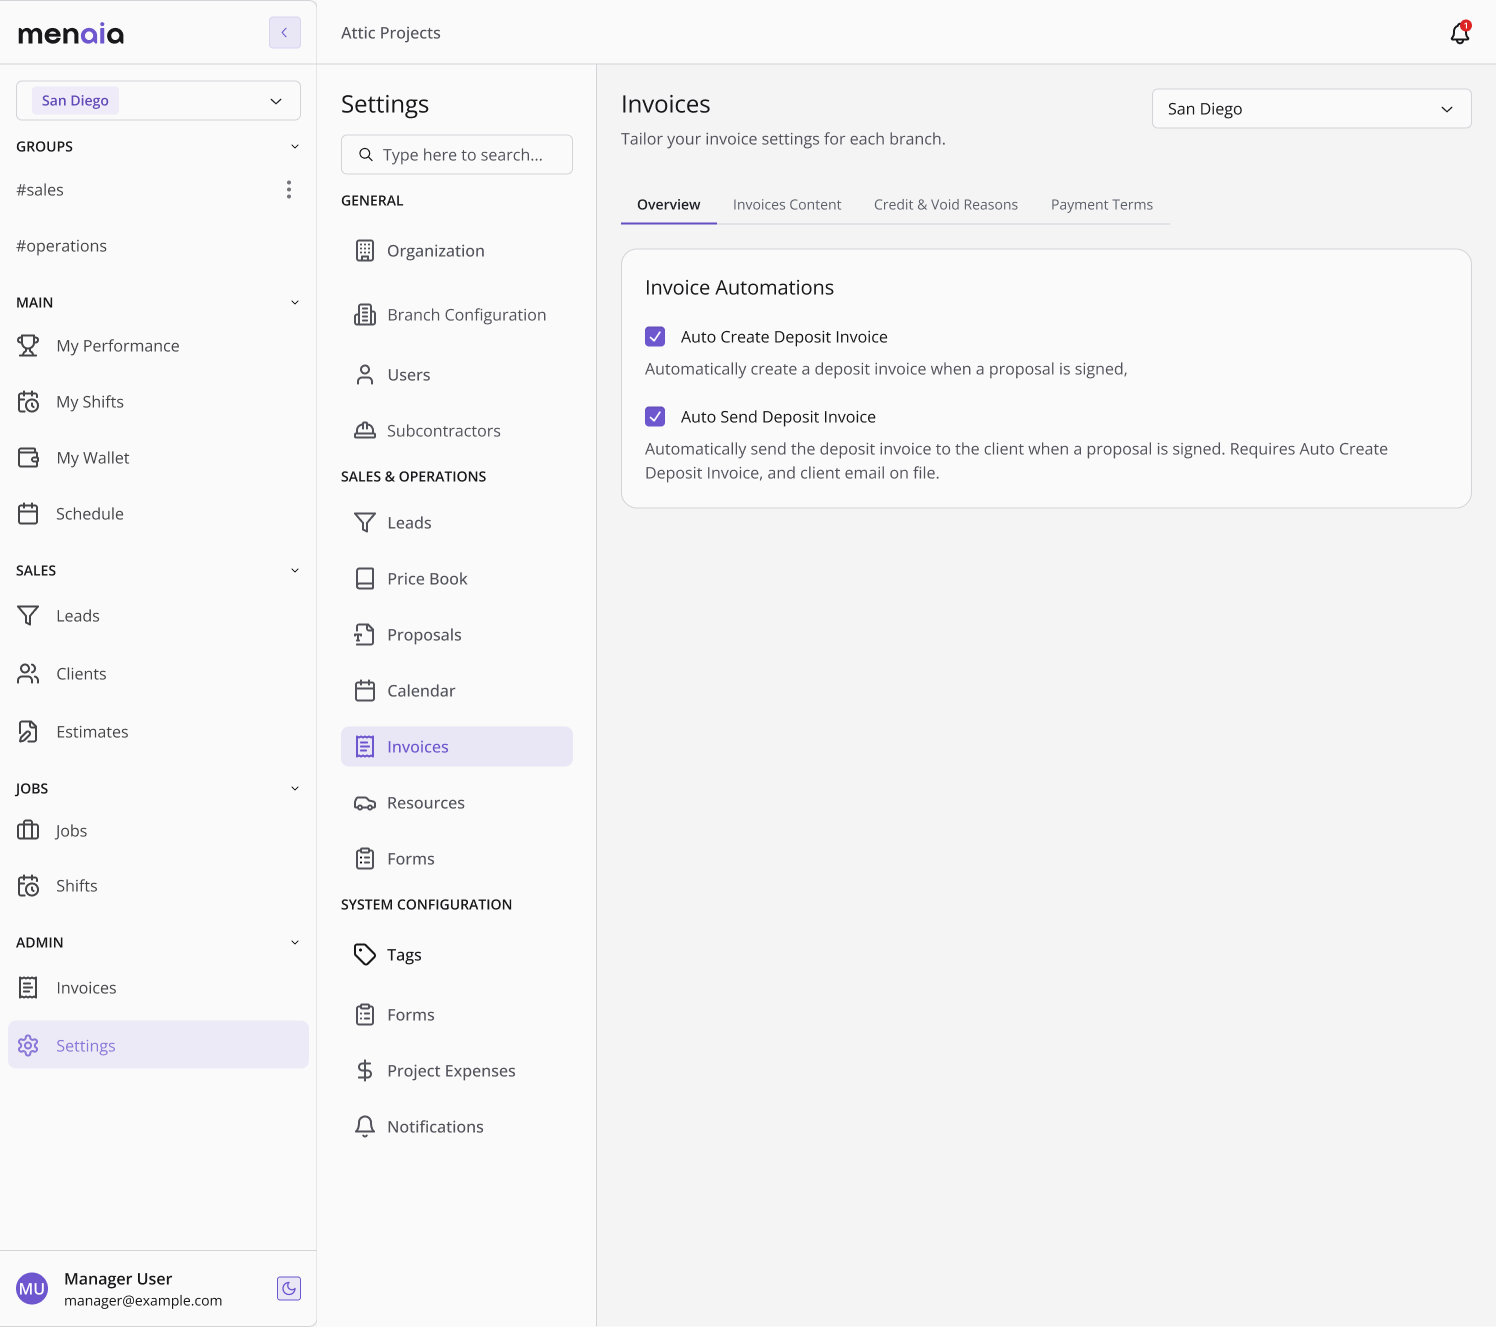The width and height of the screenshot is (1496, 1327).
Task: Click the menaia logo
Action: point(71,34)
